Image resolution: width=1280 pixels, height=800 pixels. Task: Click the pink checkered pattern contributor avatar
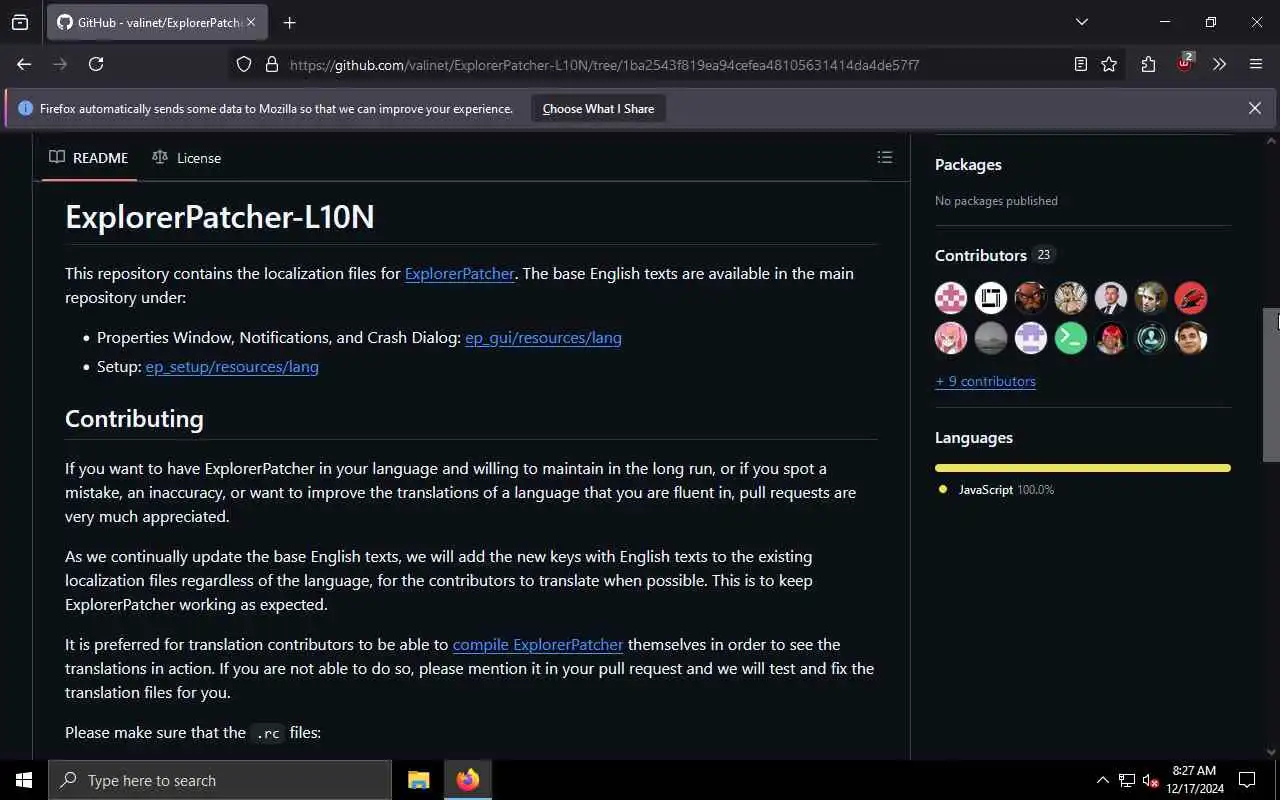pos(951,298)
